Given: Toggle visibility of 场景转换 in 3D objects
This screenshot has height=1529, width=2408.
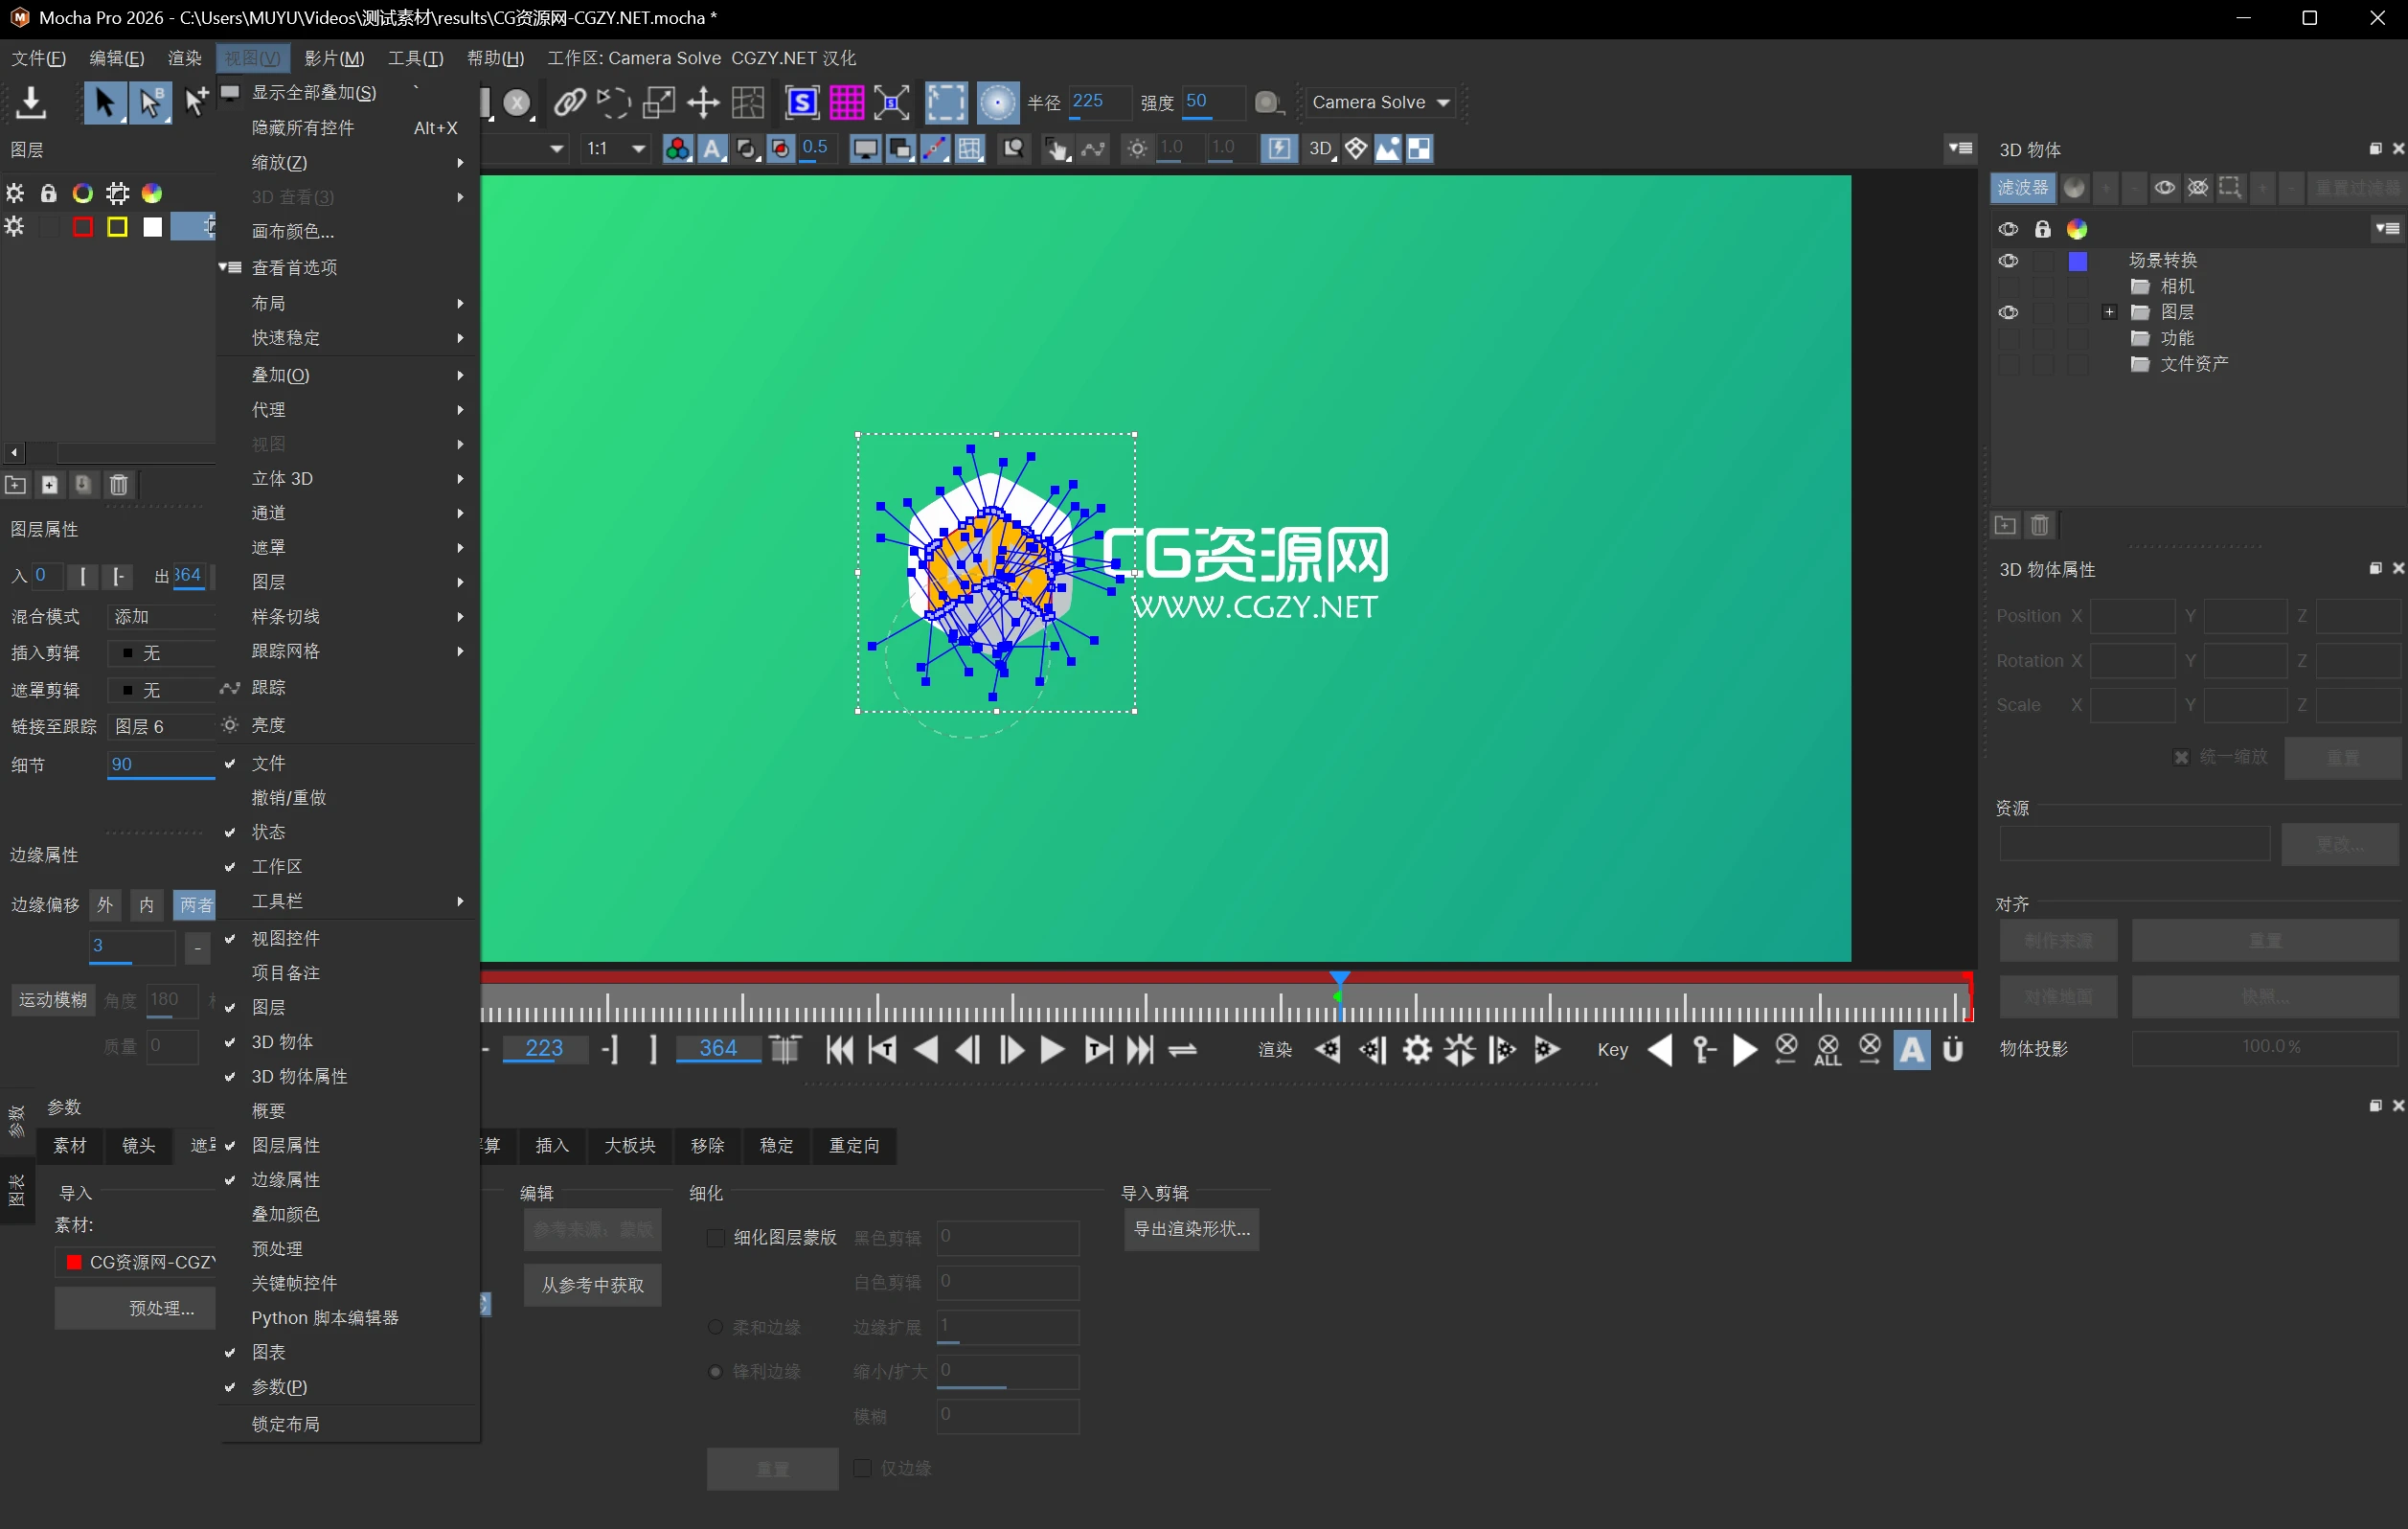Looking at the screenshot, I should coord(2010,260).
